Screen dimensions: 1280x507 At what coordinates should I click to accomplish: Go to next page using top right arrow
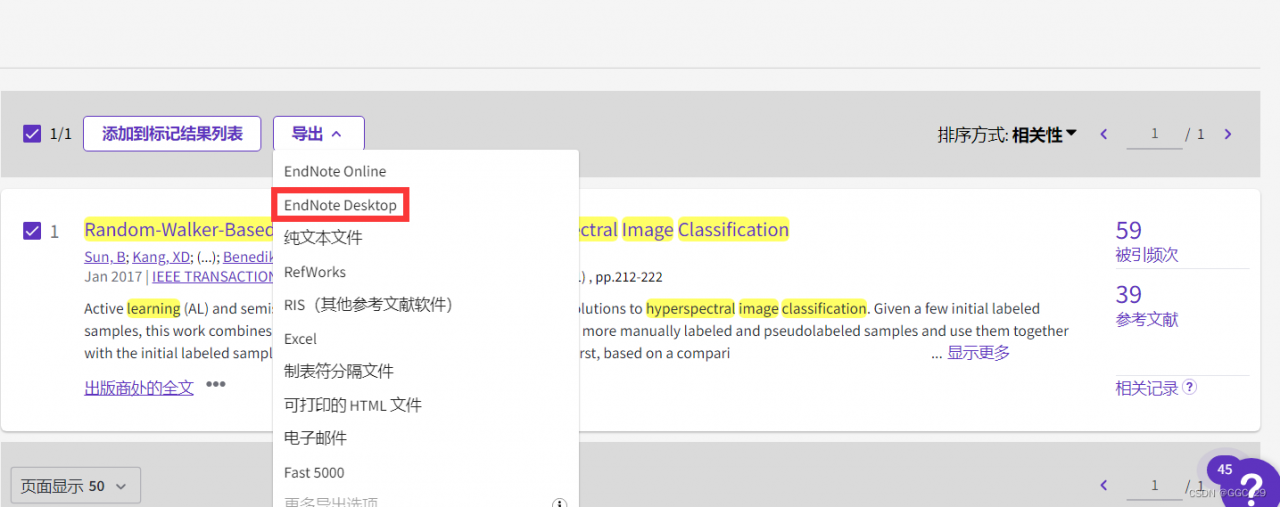click(1228, 134)
